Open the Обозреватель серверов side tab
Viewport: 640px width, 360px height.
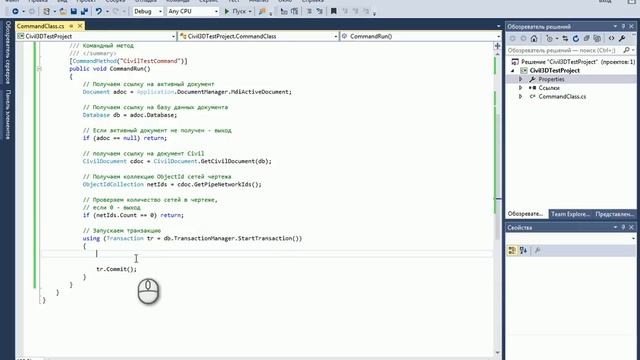click(8, 52)
